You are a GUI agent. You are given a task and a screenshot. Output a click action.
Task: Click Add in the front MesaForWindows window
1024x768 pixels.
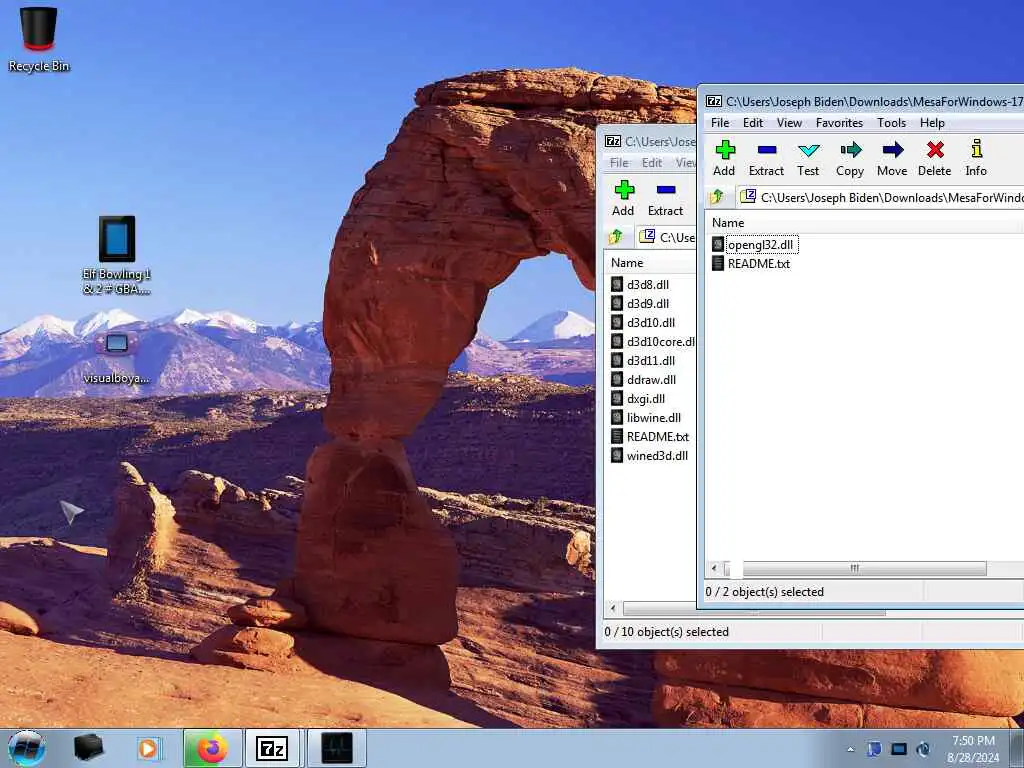click(x=724, y=158)
